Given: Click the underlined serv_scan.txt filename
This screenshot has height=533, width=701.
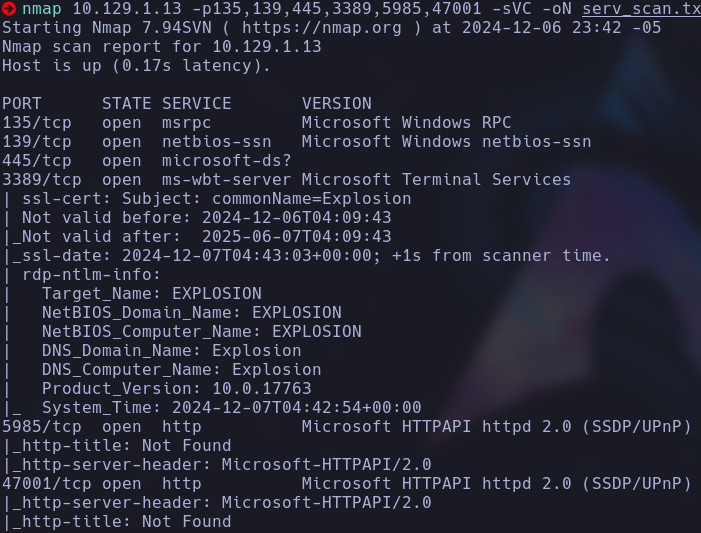Looking at the screenshot, I should pos(641,10).
